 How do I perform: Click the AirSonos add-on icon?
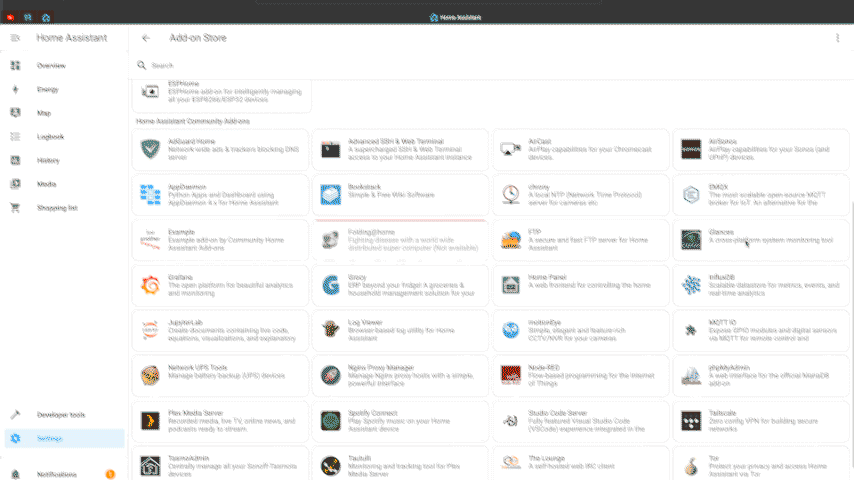click(691, 149)
